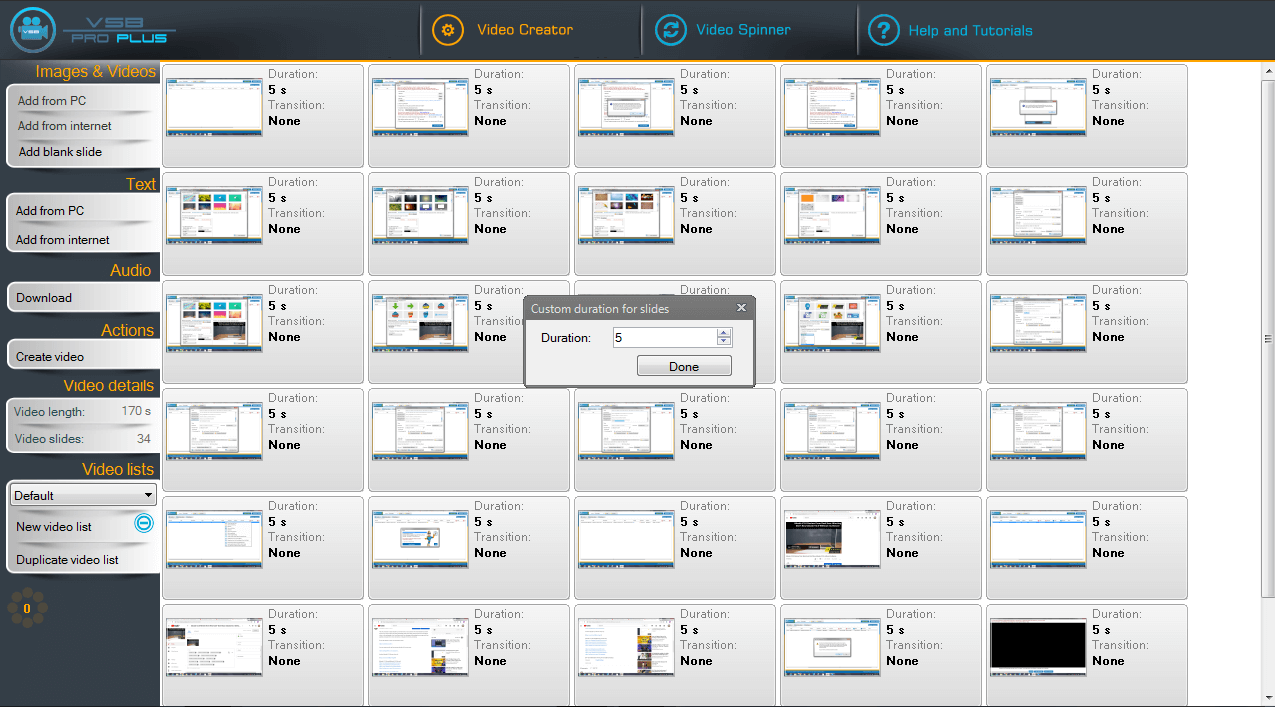This screenshot has height=707, width=1275.
Task: Decrease the duration with the down arrow
Action: (724, 342)
